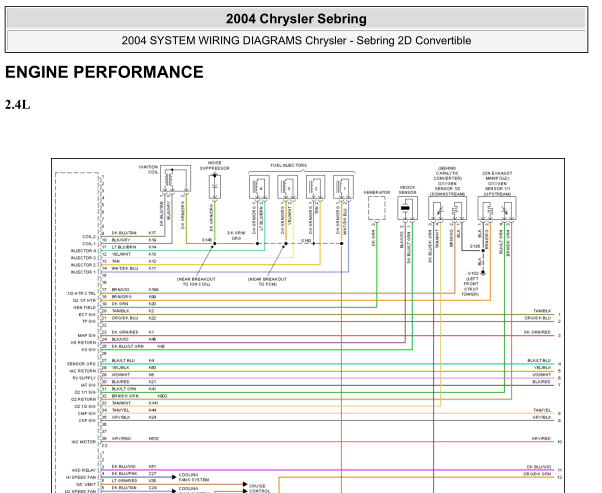The width and height of the screenshot is (602, 493).
Task: Select fuel injector number 3 symbol
Action: (288, 187)
